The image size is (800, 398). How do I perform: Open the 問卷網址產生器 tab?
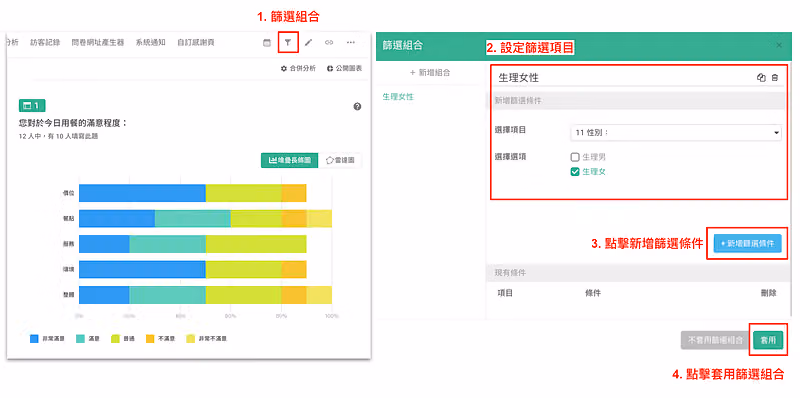click(98, 42)
